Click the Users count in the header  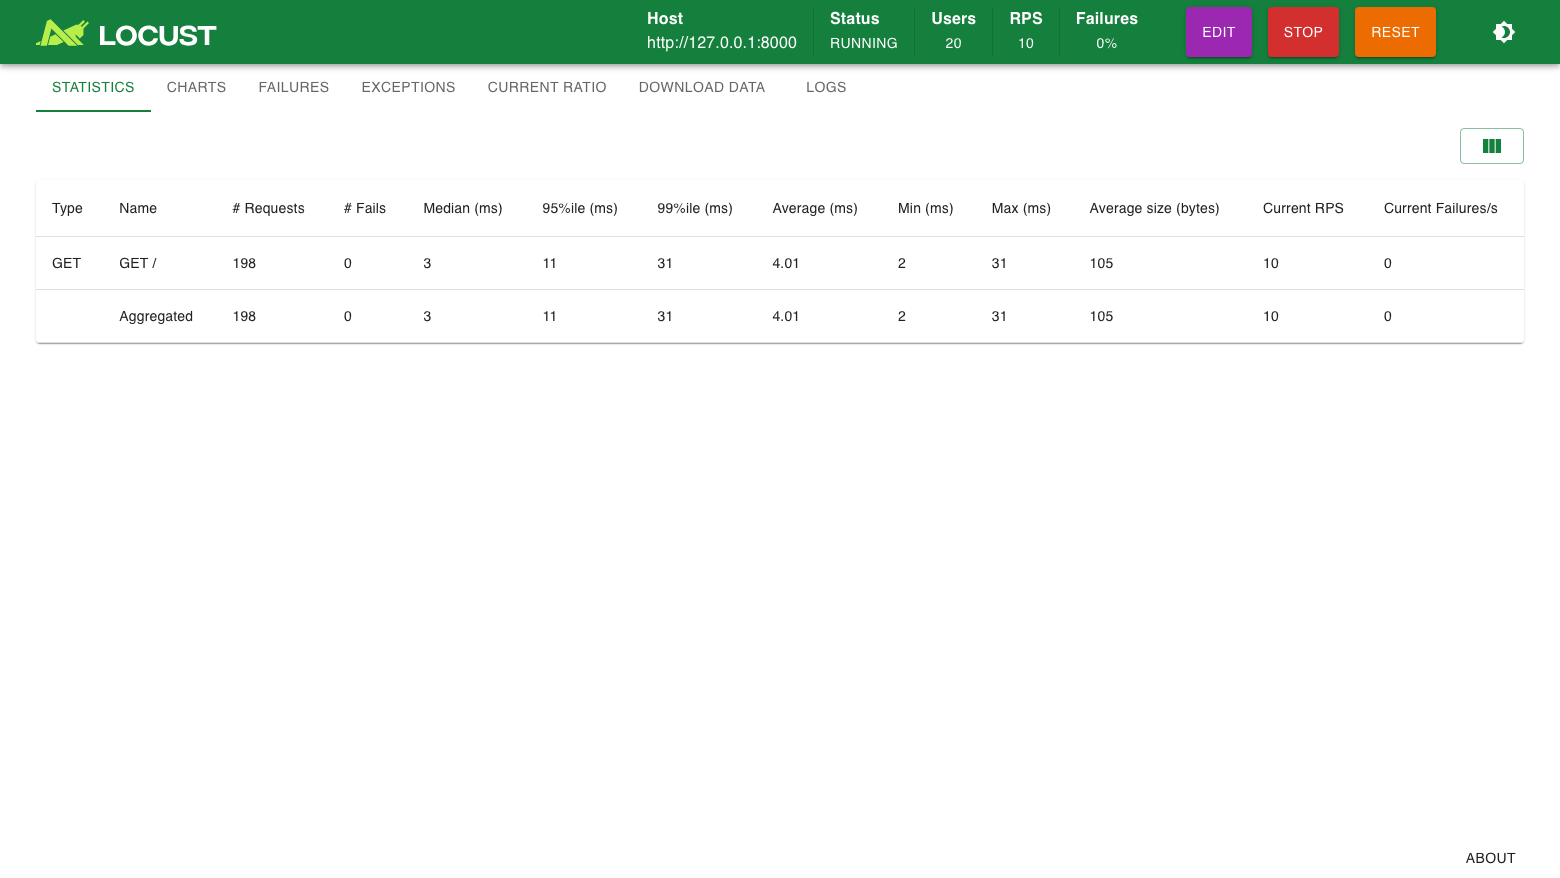(953, 43)
